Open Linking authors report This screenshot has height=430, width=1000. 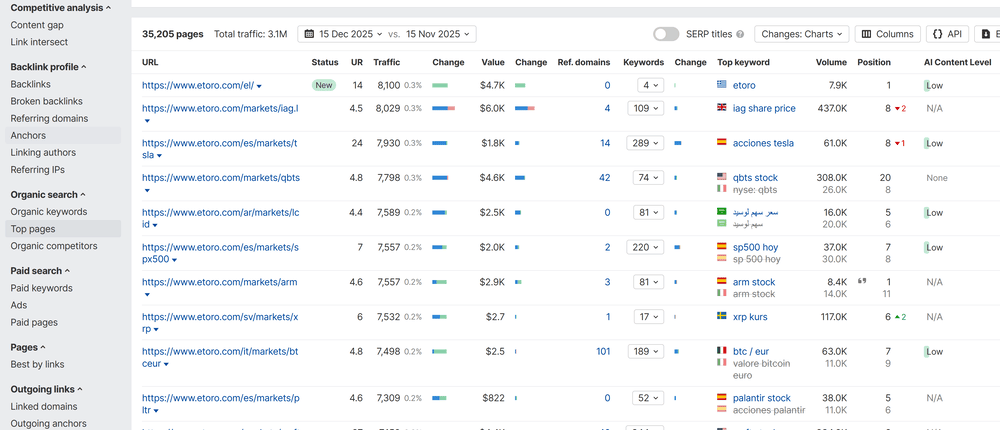tap(43, 152)
